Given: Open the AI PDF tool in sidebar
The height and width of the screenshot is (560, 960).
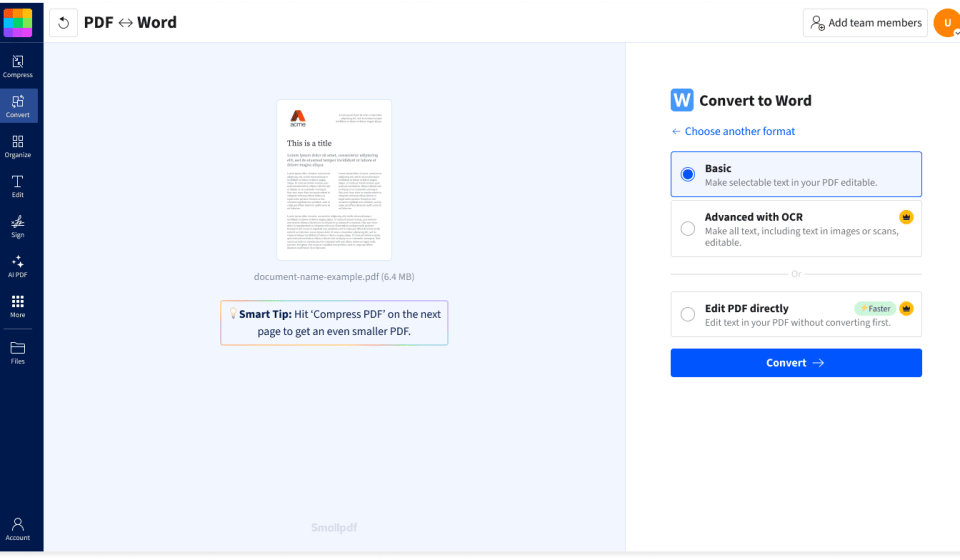Looking at the screenshot, I should pos(18,266).
